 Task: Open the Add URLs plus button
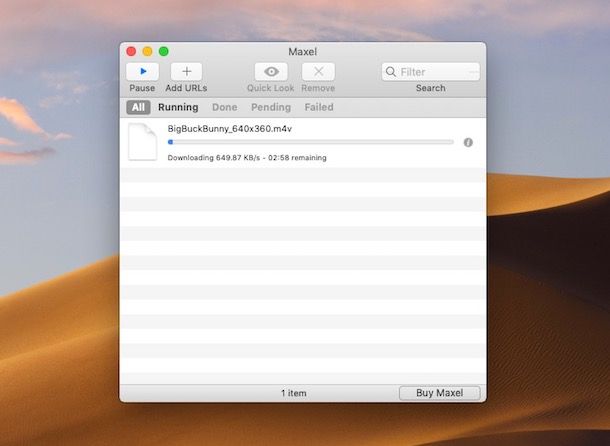click(x=186, y=72)
